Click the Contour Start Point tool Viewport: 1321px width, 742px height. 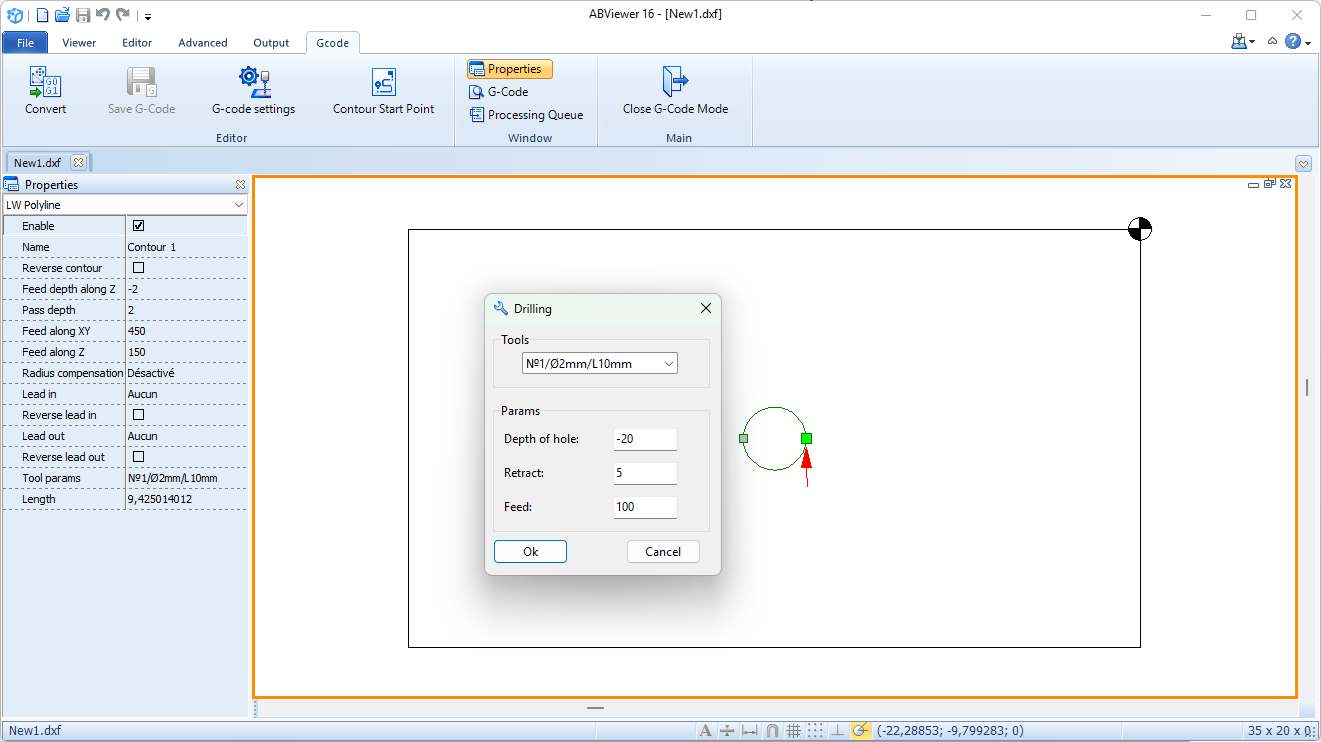[383, 89]
